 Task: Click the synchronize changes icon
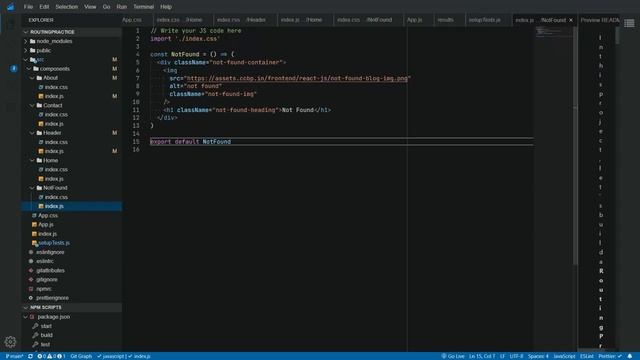[x=30, y=356]
